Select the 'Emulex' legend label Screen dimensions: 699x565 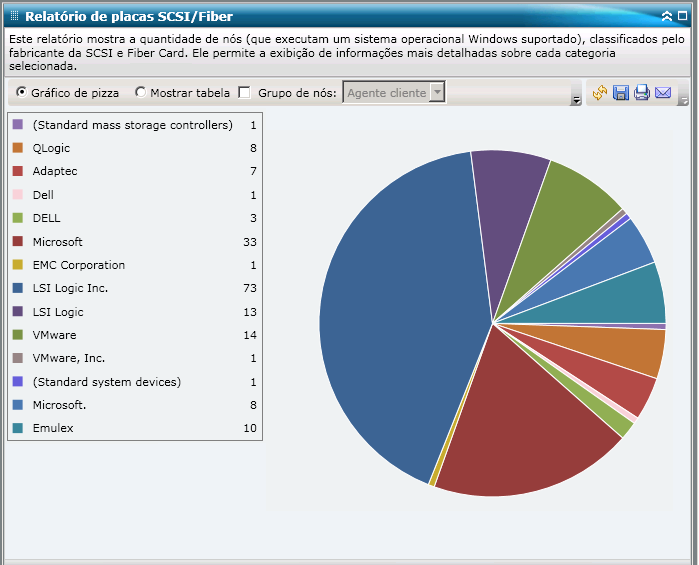(x=53, y=428)
